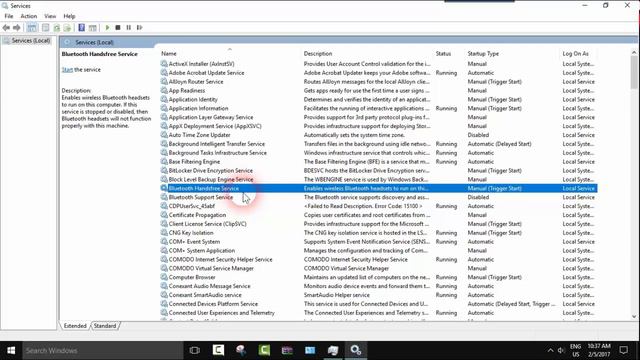Open the Services gear icon in taskbar

coord(356,350)
